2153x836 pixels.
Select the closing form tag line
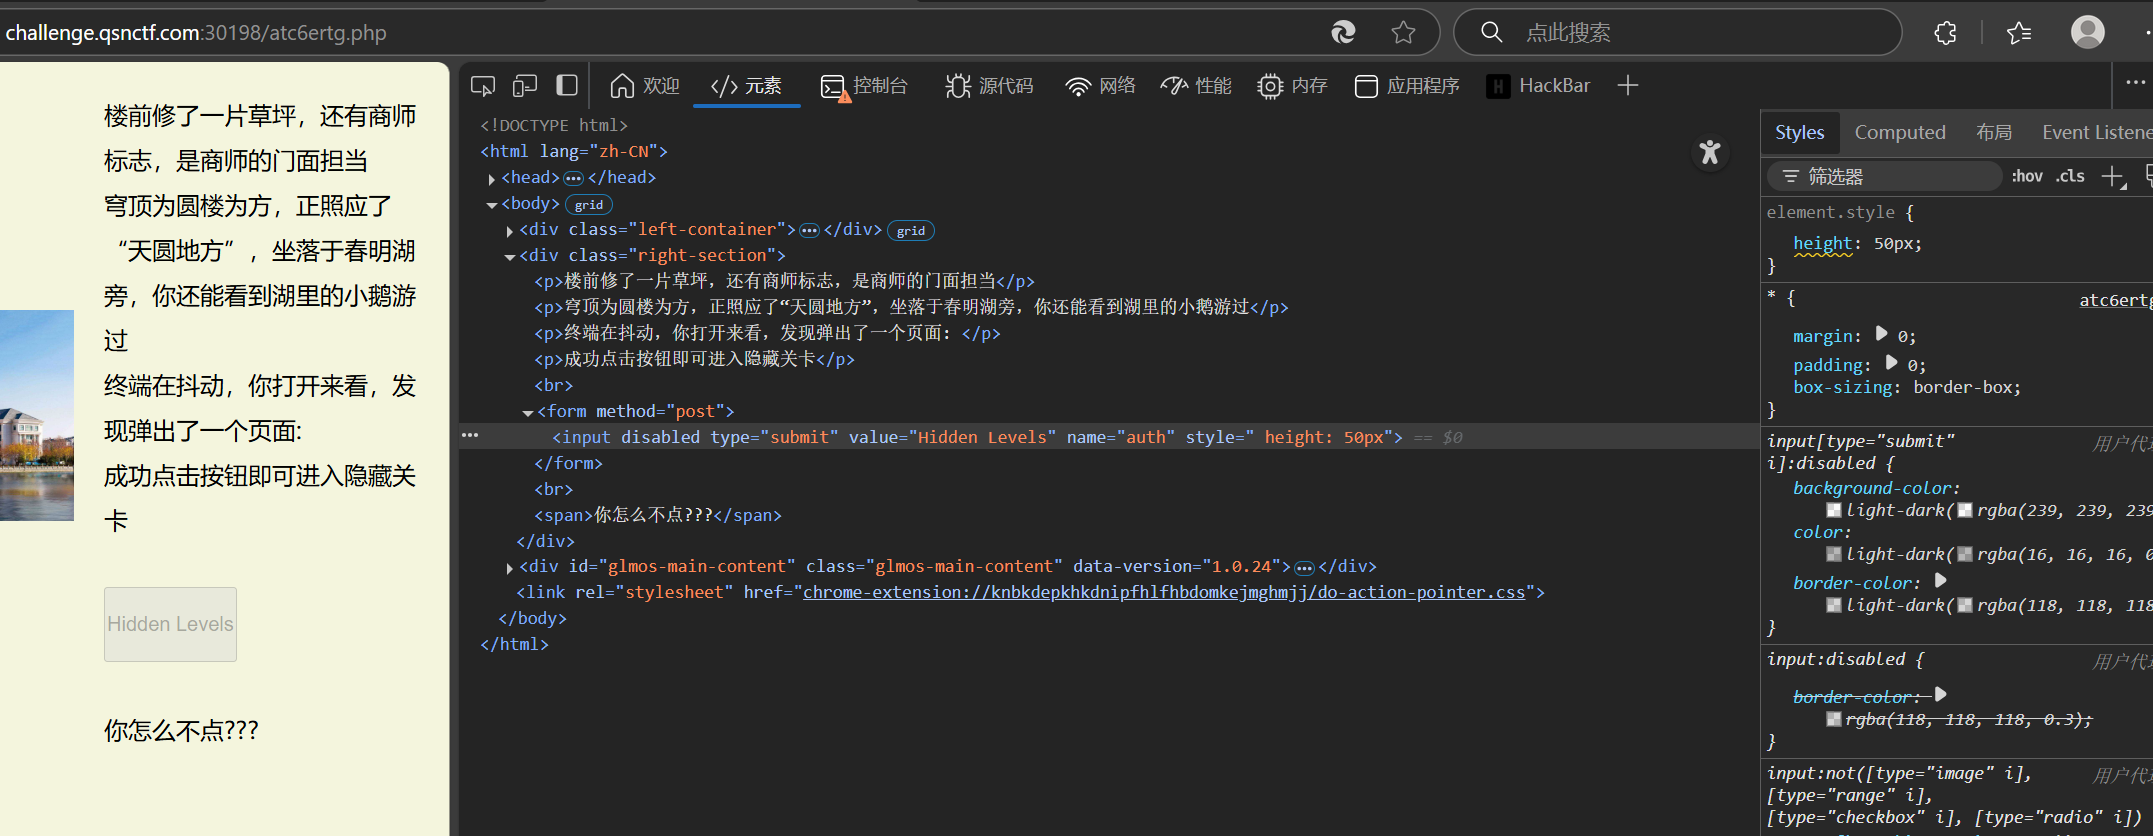568,463
